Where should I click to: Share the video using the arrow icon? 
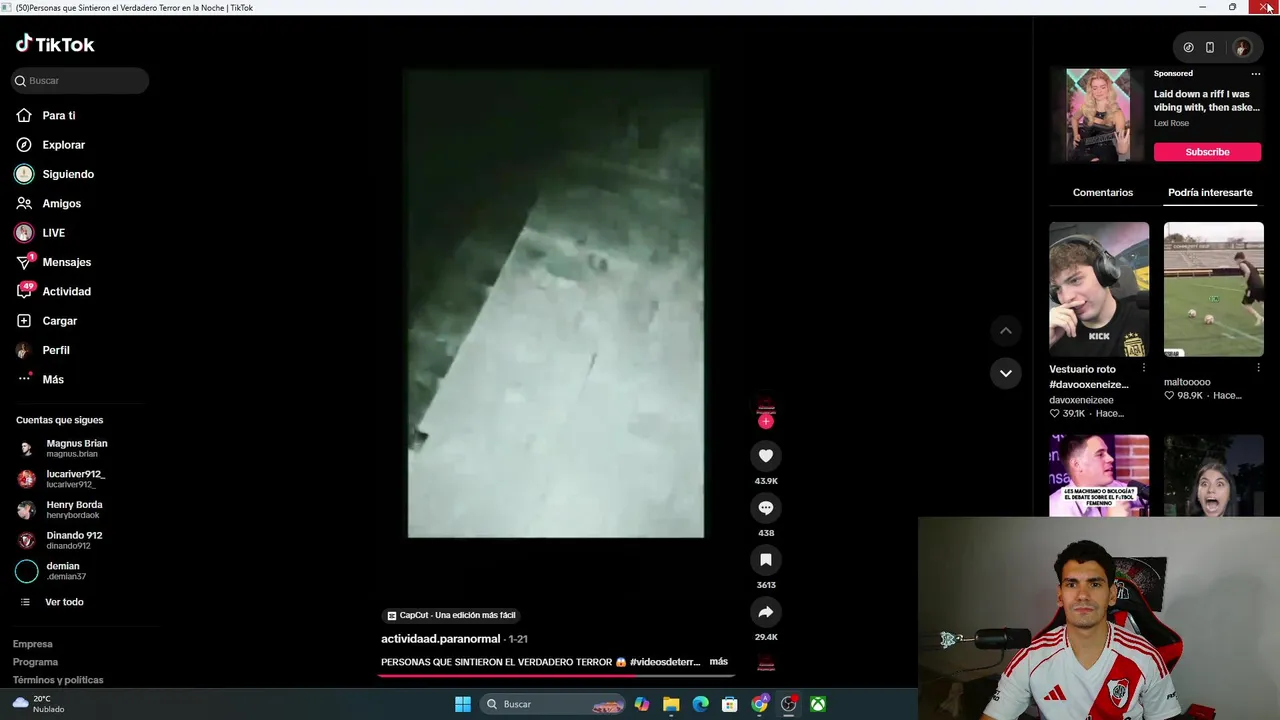[766, 612]
